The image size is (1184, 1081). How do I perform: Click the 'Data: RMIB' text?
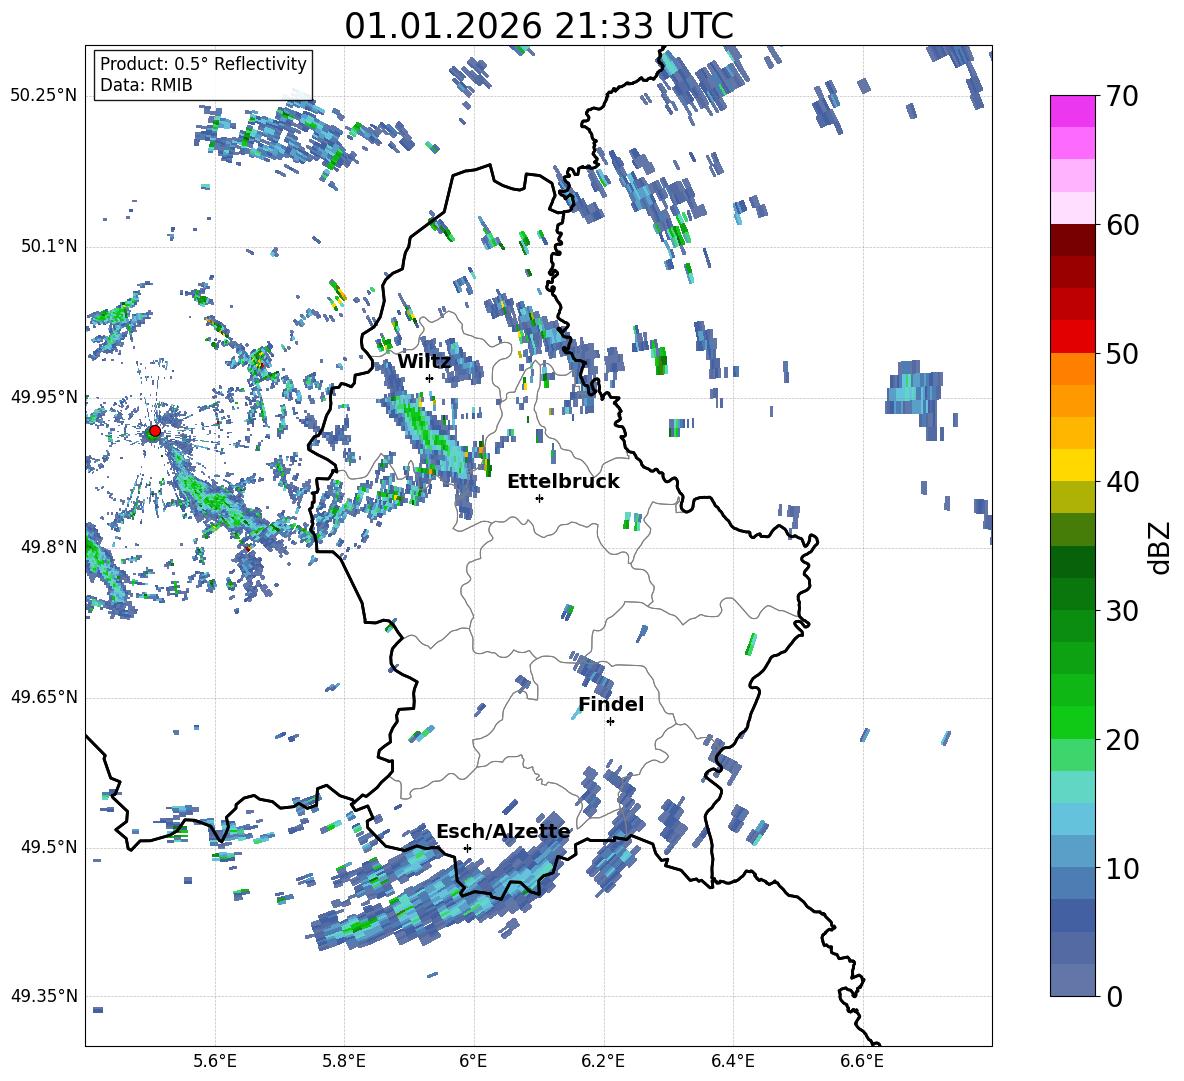[x=146, y=85]
